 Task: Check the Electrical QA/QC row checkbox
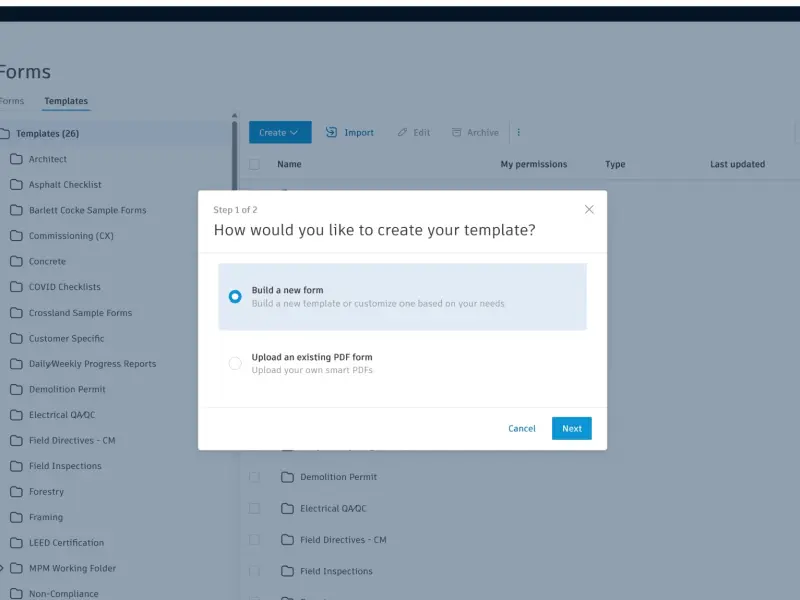pyautogui.click(x=254, y=508)
